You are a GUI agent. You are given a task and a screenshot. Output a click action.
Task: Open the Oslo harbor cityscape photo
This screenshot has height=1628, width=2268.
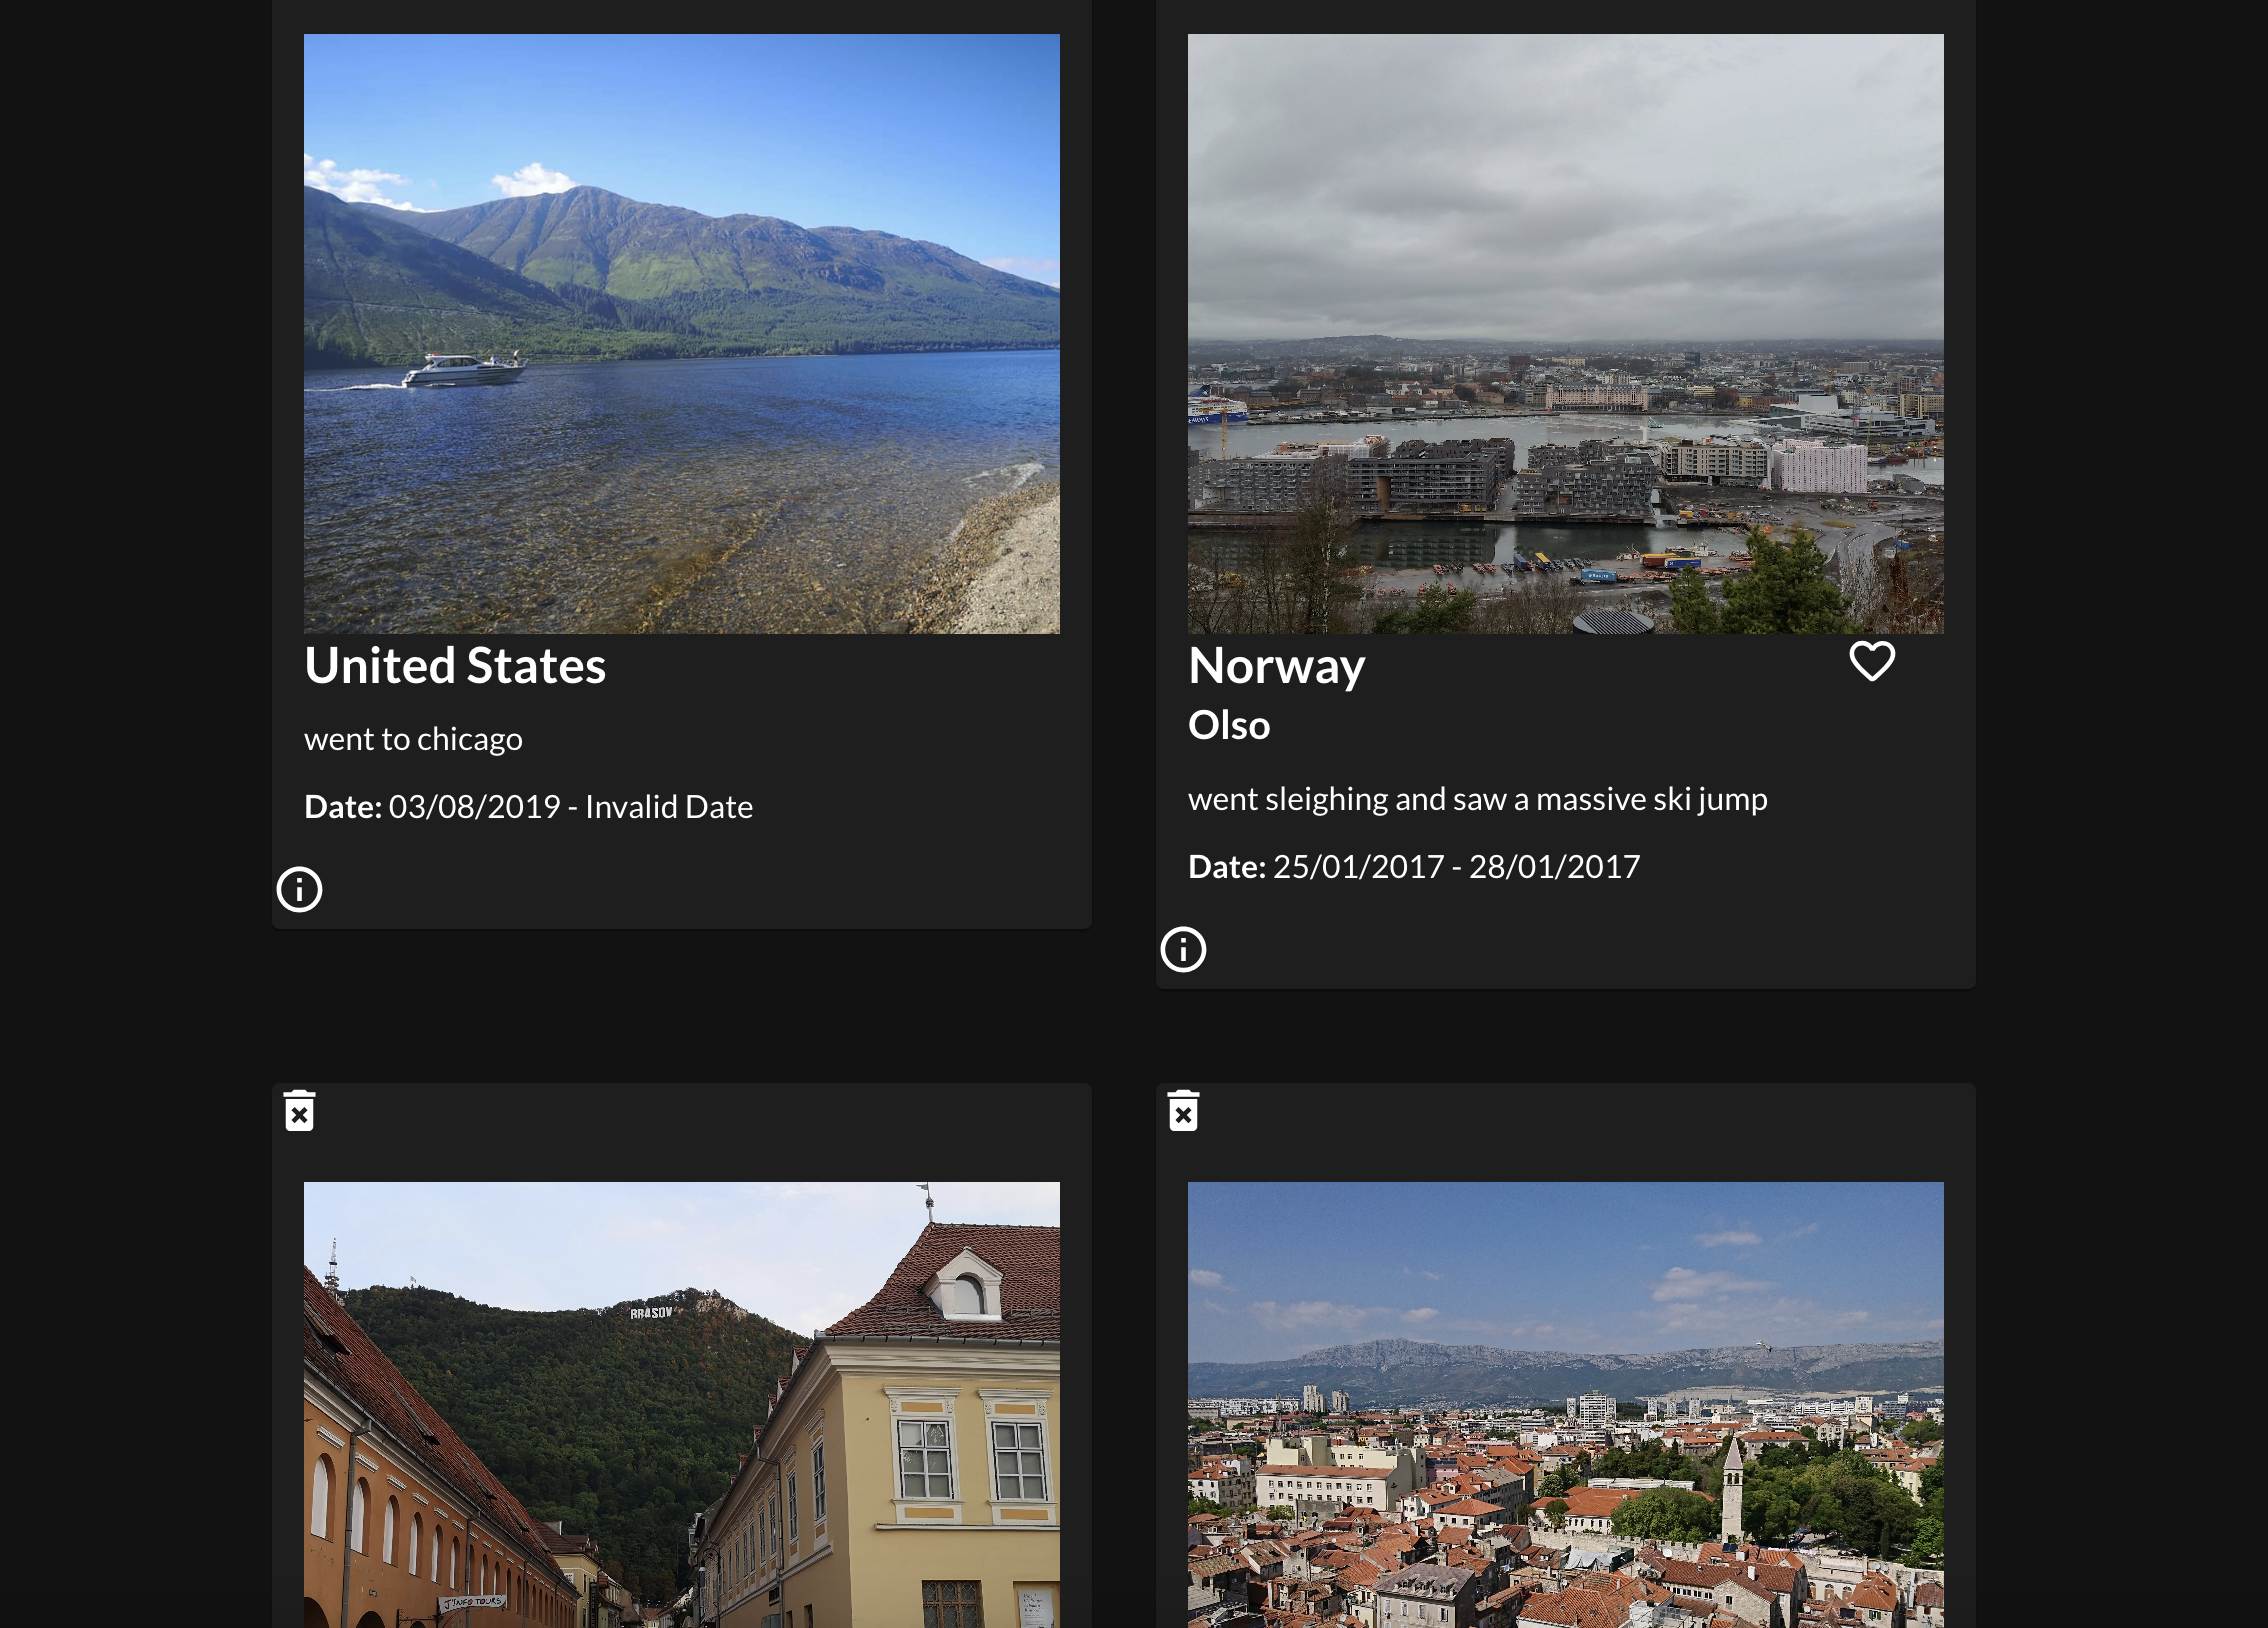click(1566, 334)
